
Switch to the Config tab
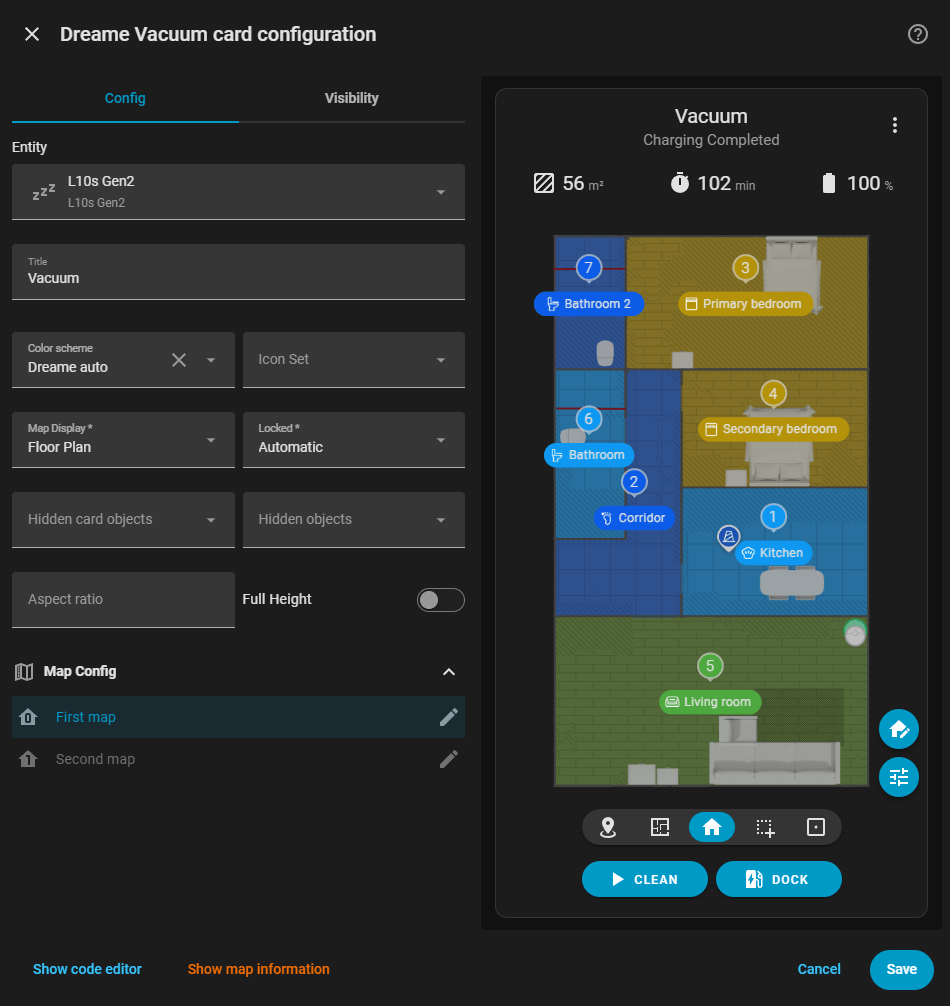[125, 98]
